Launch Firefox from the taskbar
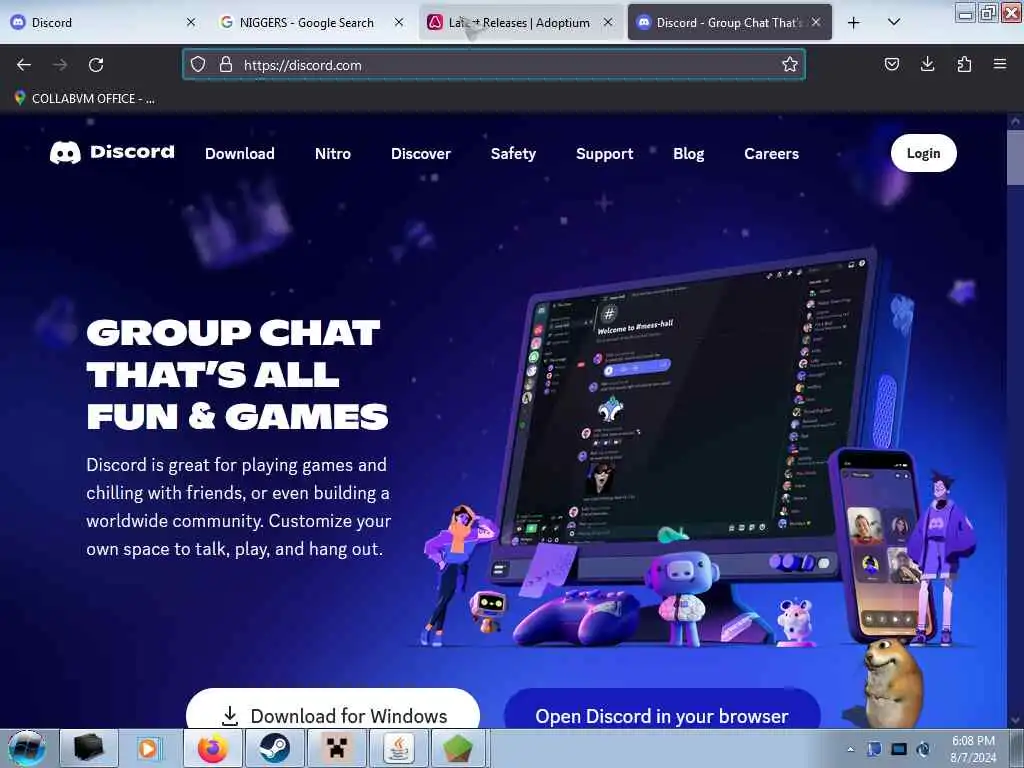The image size is (1024, 768). pyautogui.click(x=213, y=748)
